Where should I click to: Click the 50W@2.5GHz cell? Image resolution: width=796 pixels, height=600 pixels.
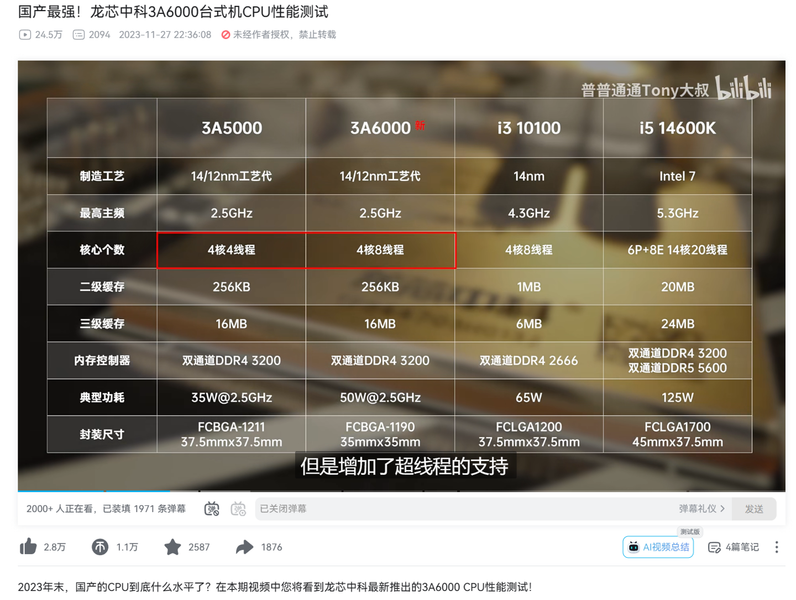click(x=380, y=397)
